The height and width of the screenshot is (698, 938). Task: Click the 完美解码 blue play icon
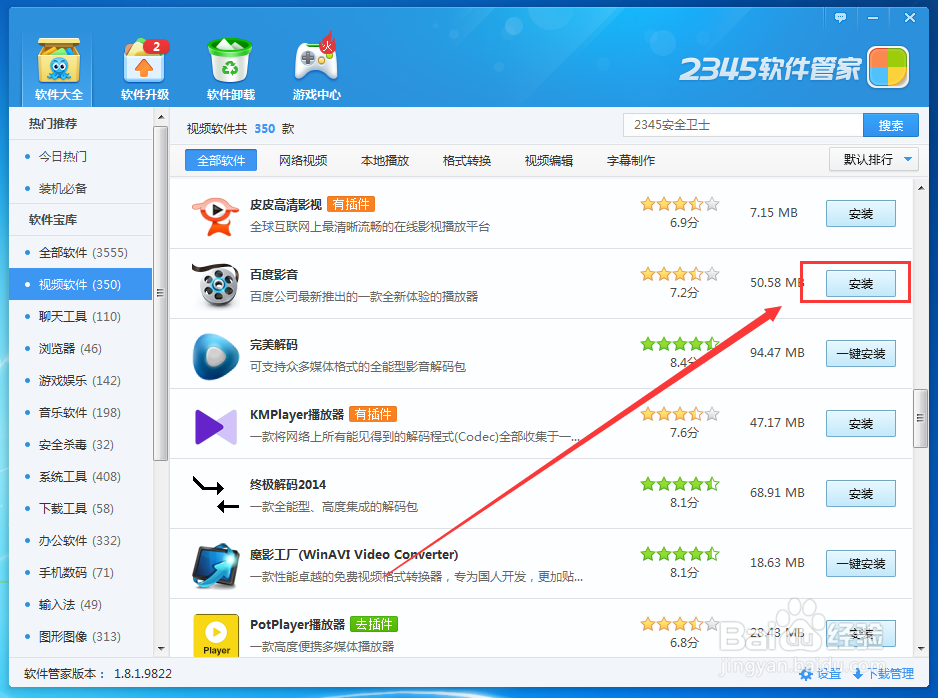tap(215, 356)
